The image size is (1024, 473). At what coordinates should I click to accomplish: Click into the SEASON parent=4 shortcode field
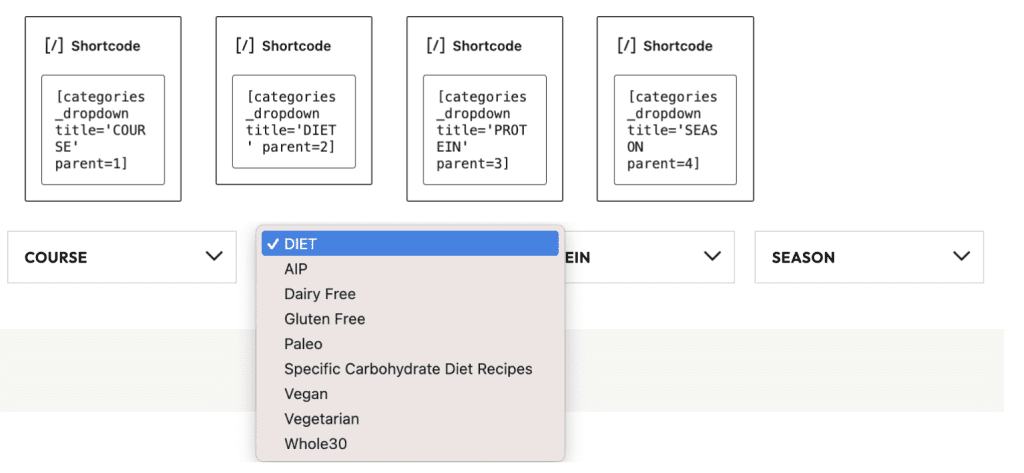coord(675,130)
